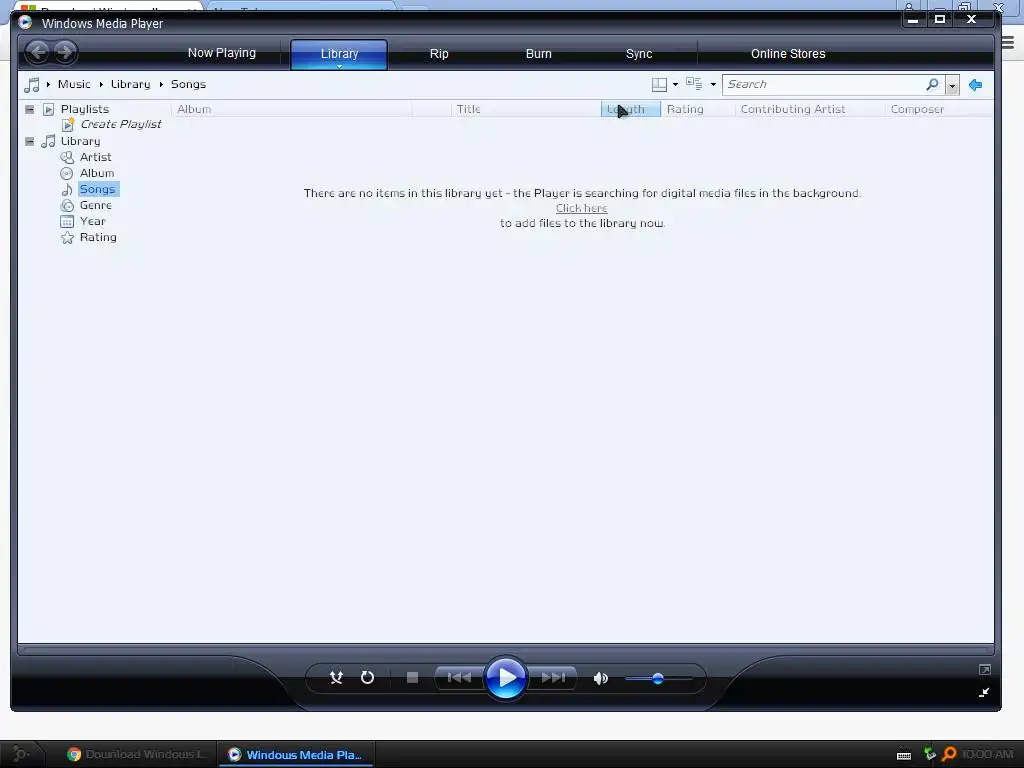Select Rating in the library tree
This screenshot has height=768, width=1024.
coord(98,237)
